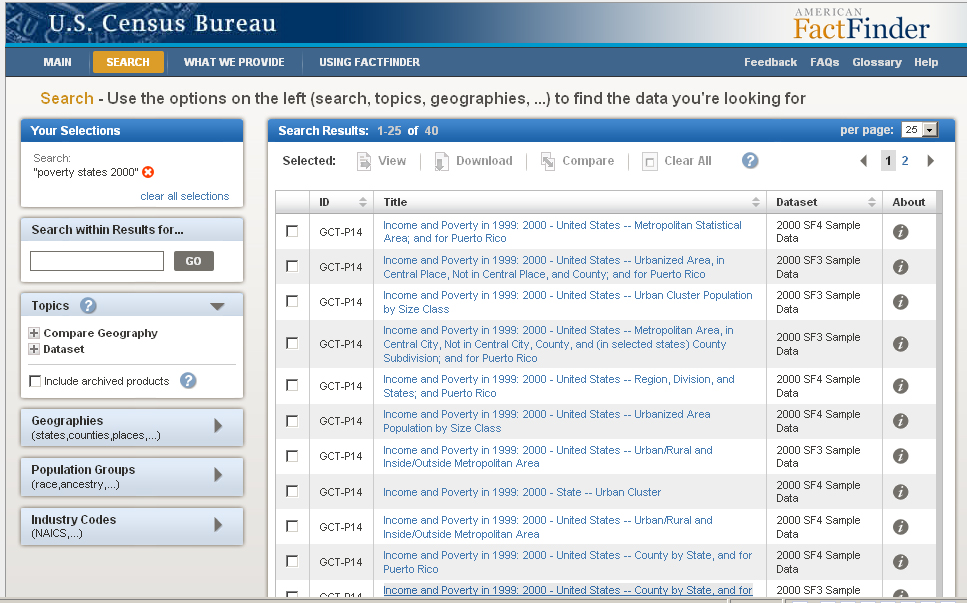Open Urban Cluster Population by Size Class title

click(x=567, y=302)
